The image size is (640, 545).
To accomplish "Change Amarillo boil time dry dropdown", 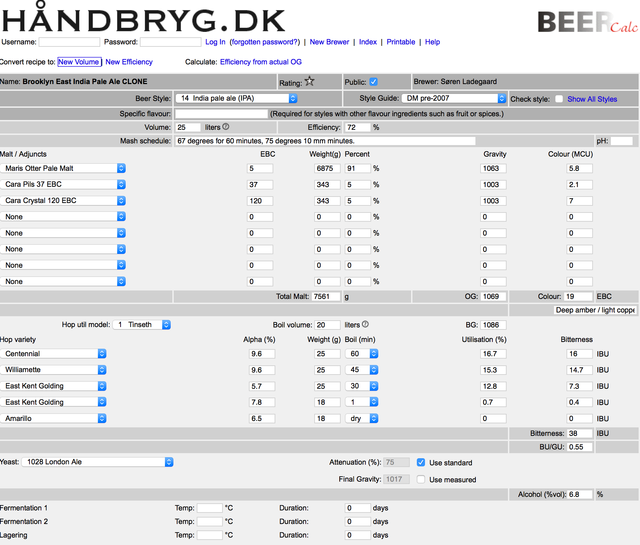I will click(362, 418).
